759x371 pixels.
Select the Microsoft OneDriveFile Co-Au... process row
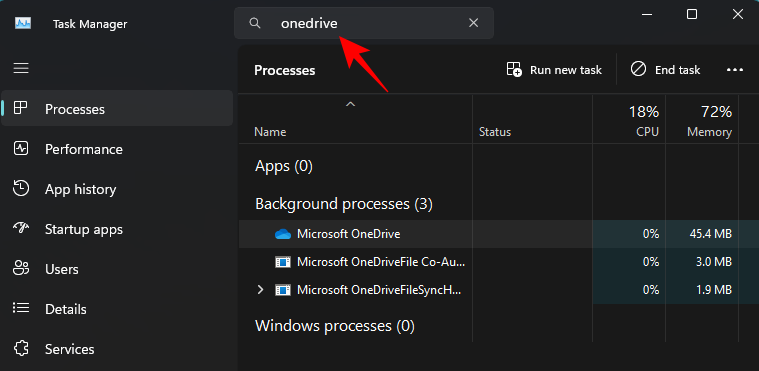(x=499, y=262)
